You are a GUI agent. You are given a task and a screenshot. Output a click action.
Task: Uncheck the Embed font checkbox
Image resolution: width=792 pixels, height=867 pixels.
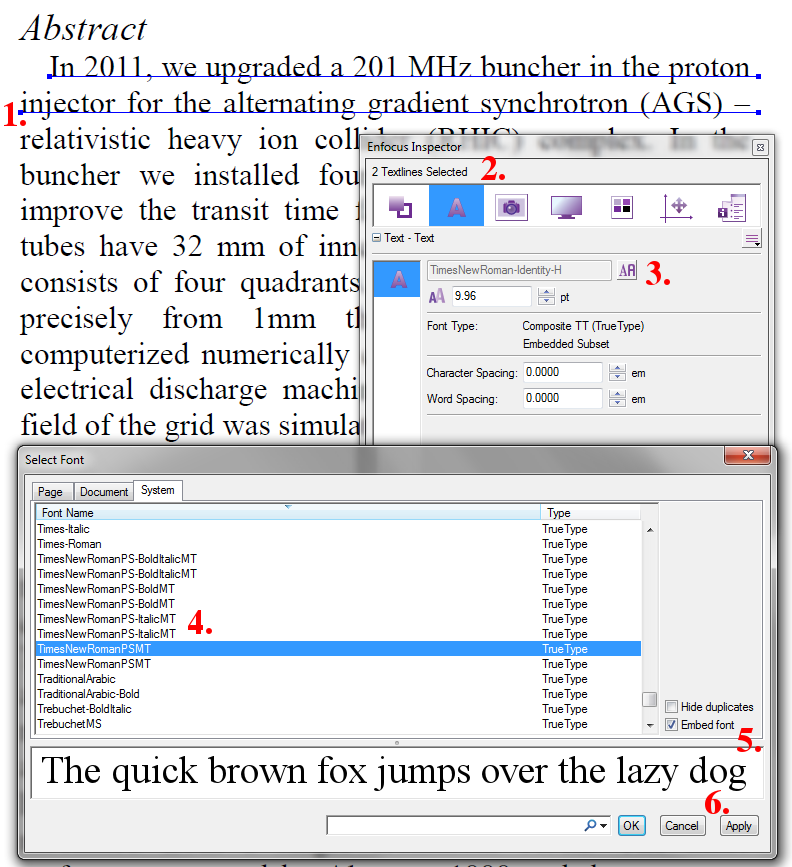[x=671, y=724]
